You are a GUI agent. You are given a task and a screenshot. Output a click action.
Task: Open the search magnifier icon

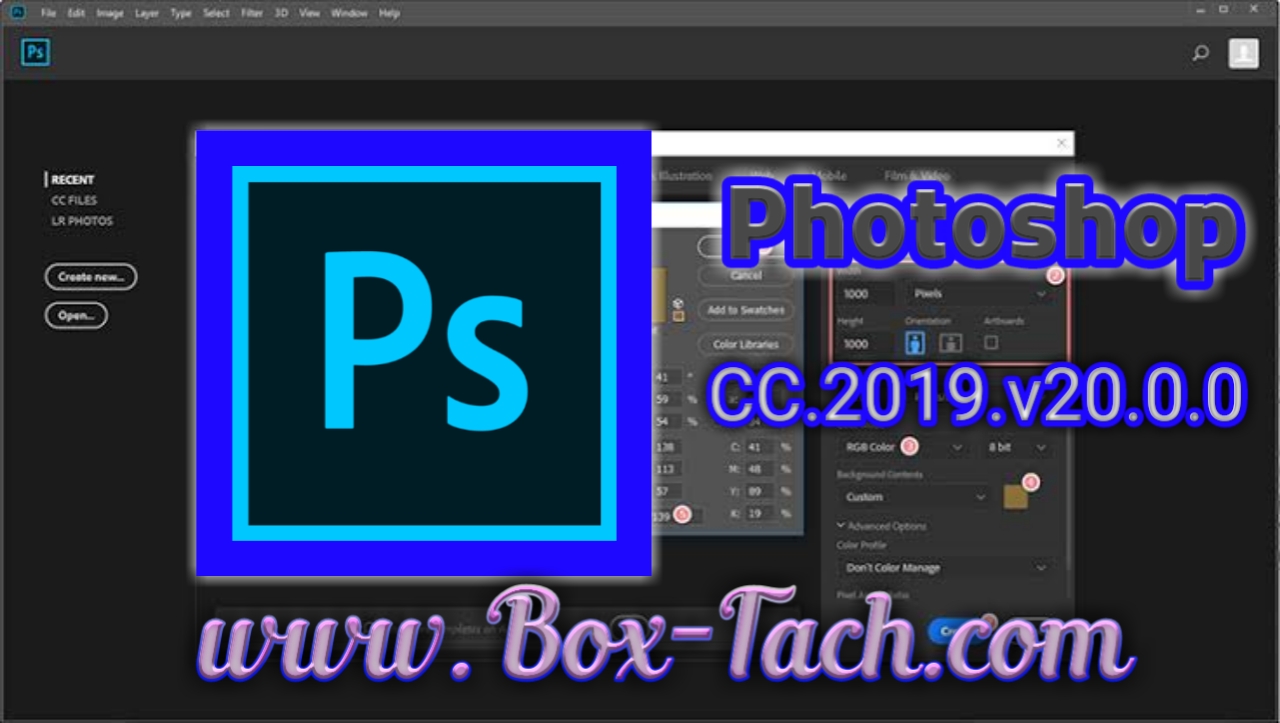coord(1201,53)
